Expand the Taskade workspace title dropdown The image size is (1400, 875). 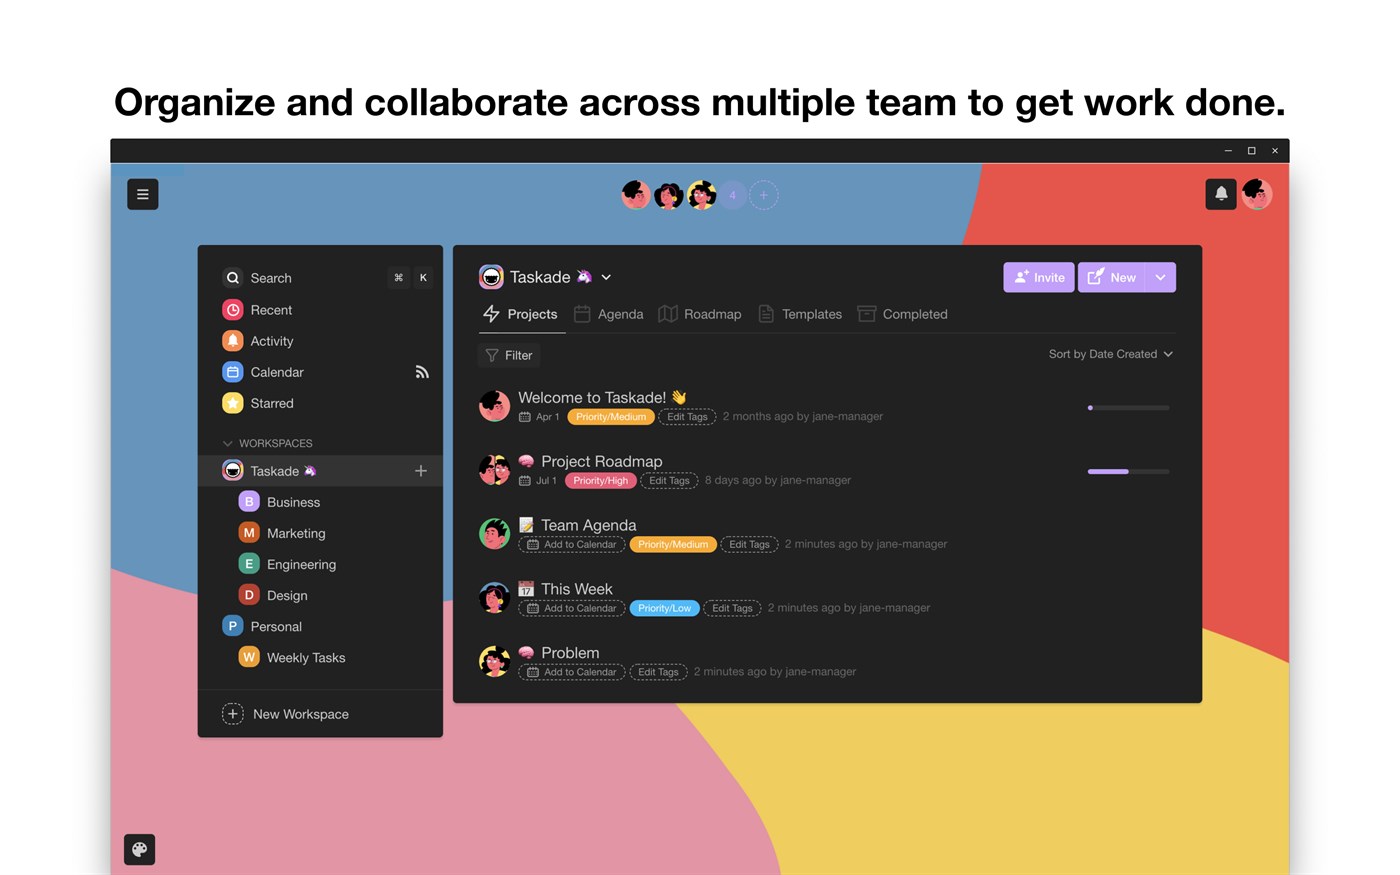click(606, 277)
